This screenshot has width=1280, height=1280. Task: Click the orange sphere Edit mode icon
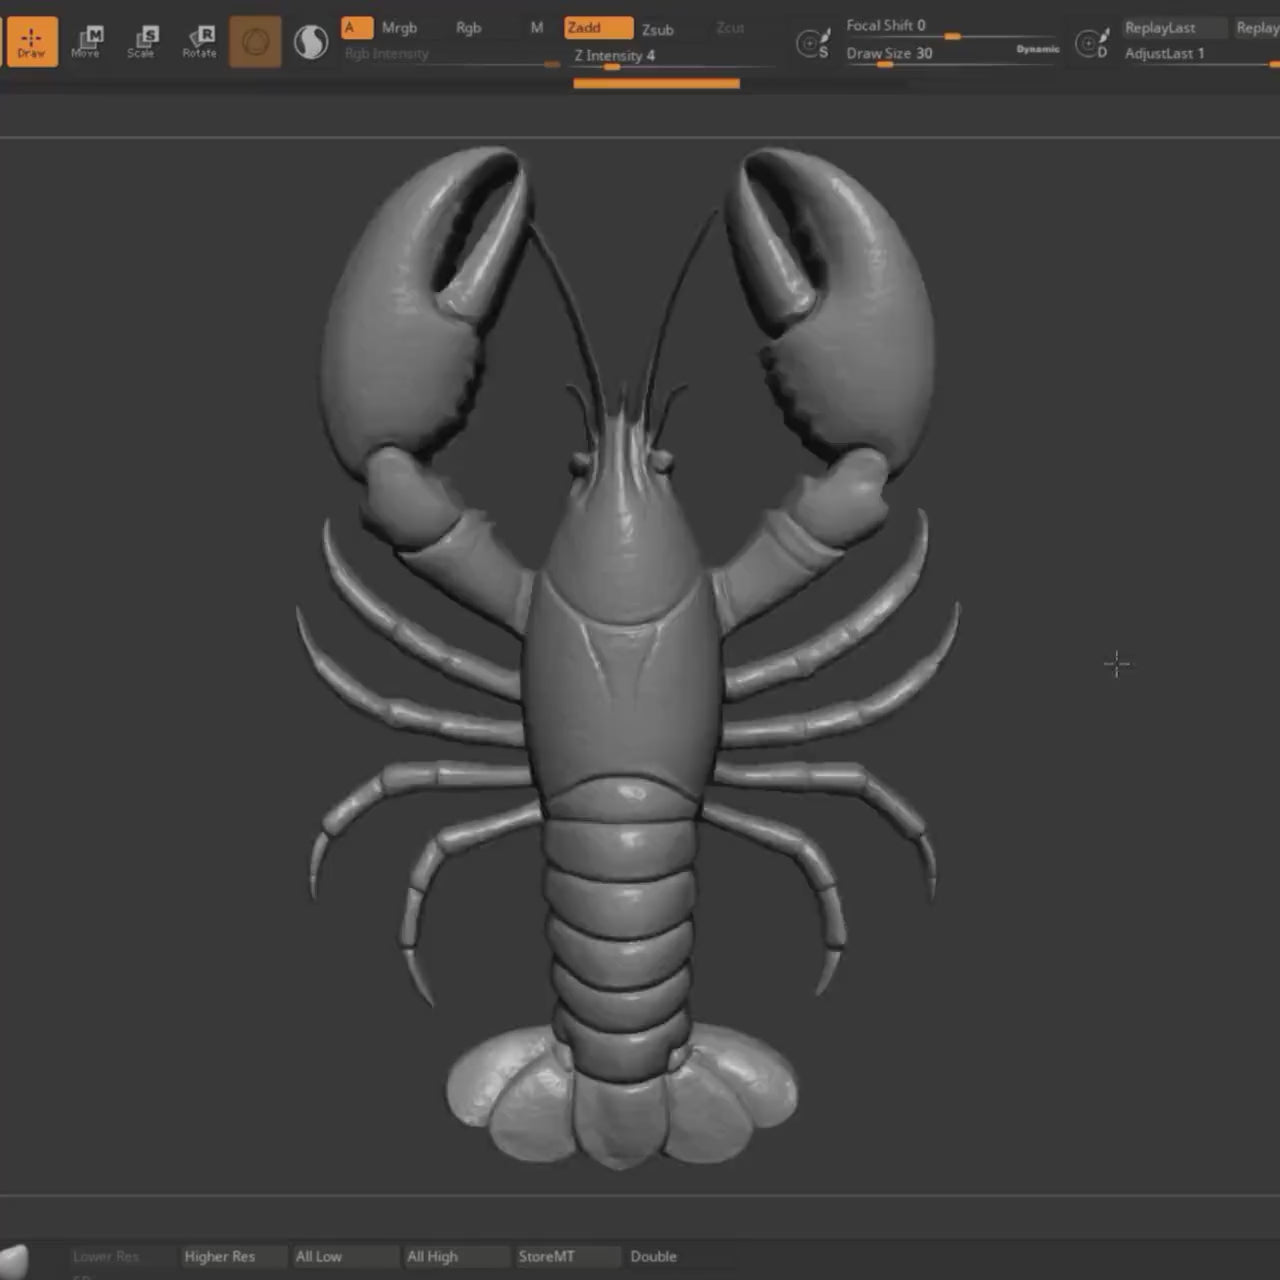pyautogui.click(x=255, y=42)
